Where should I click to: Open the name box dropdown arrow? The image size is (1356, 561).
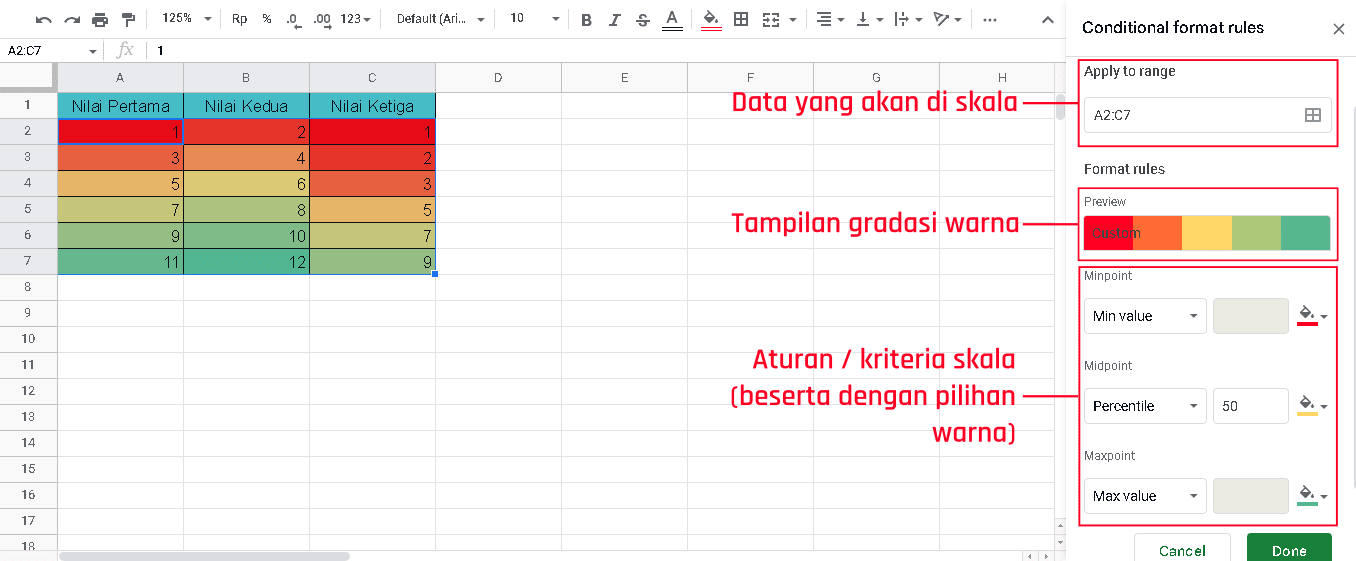point(93,51)
